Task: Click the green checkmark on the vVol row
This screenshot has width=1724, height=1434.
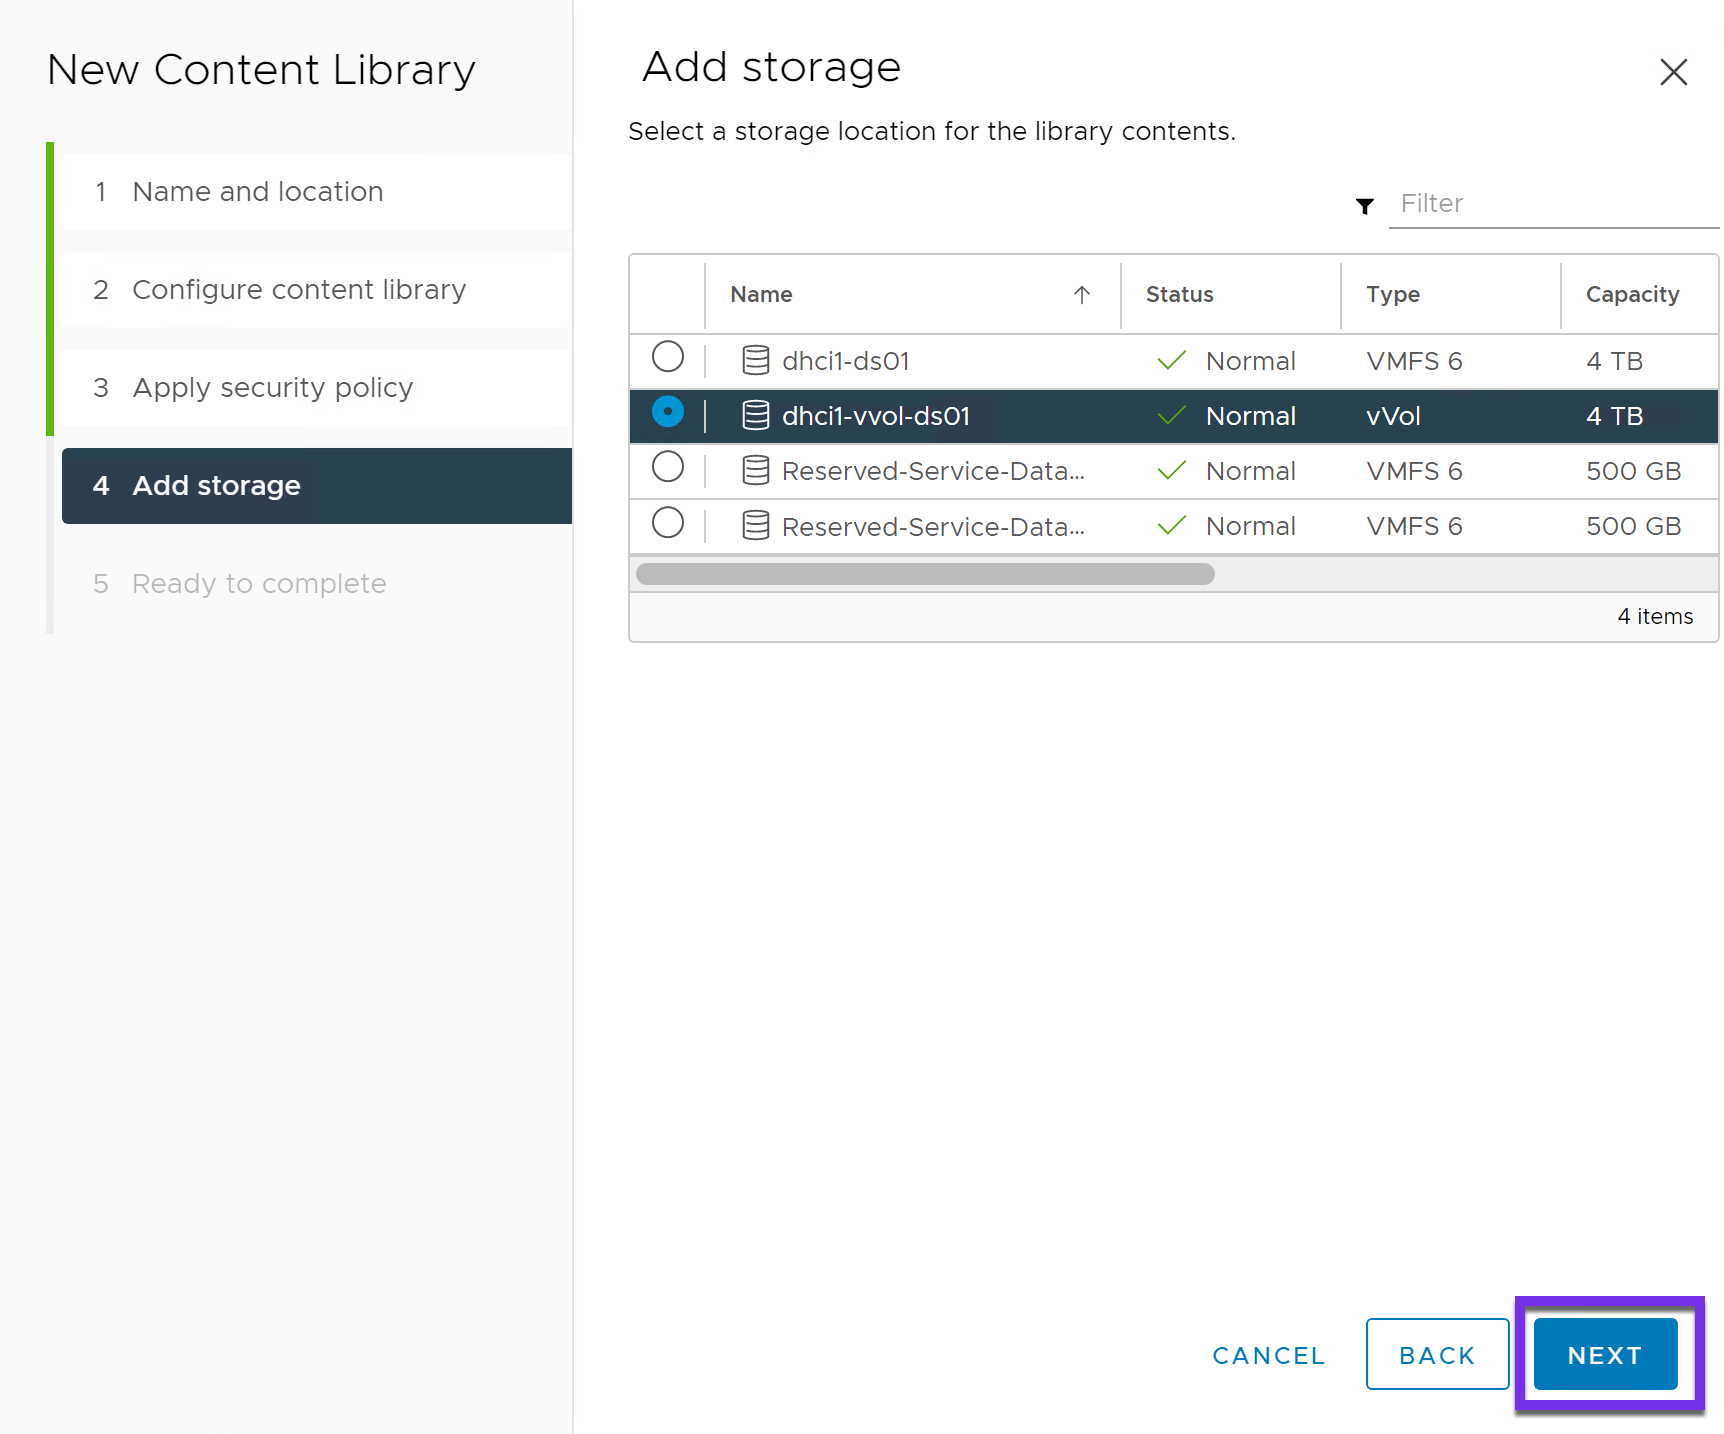Action: pyautogui.click(x=1170, y=415)
